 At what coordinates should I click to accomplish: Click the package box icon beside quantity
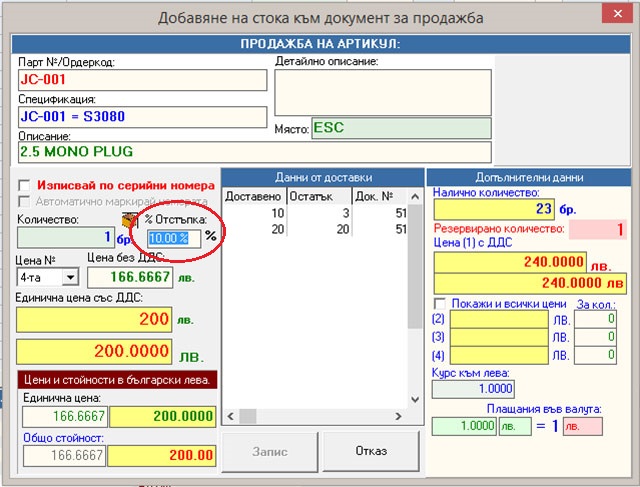pyautogui.click(x=128, y=219)
